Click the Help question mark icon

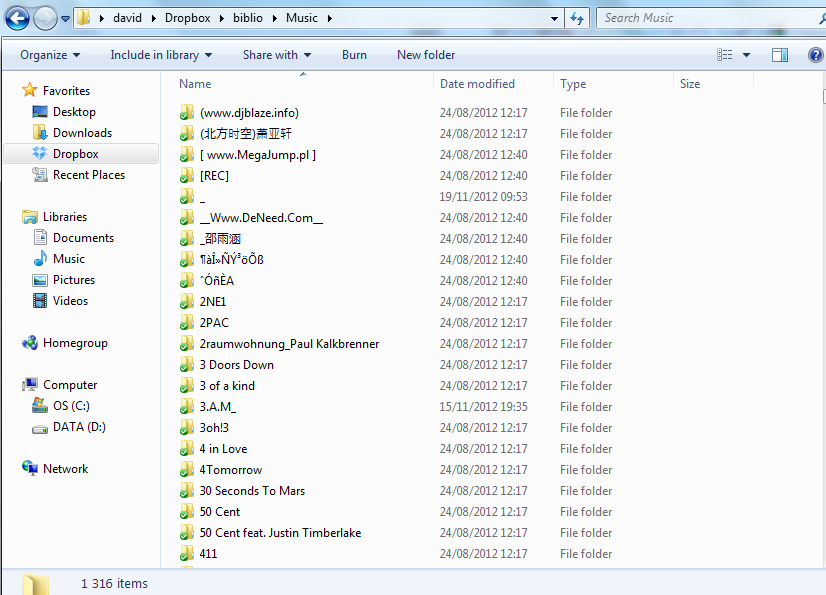click(x=814, y=55)
